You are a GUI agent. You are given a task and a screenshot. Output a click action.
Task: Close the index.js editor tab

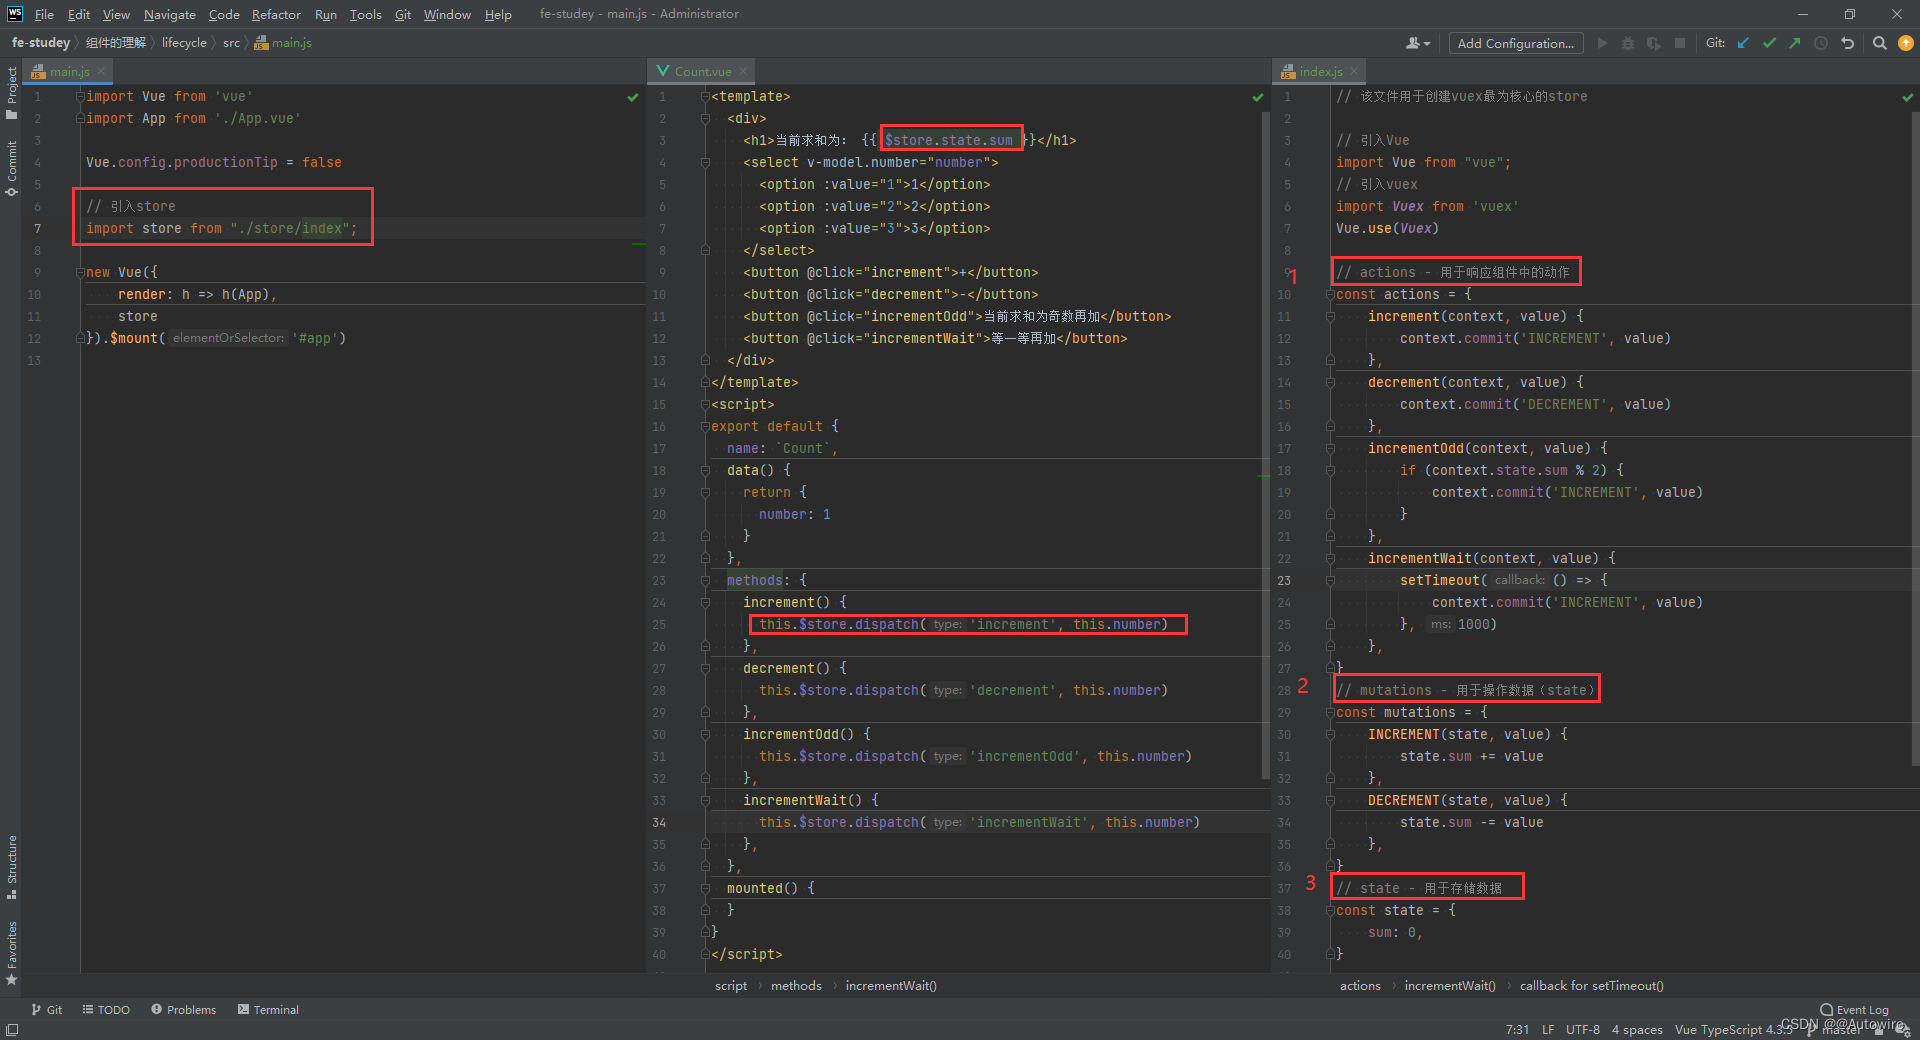(x=1354, y=72)
